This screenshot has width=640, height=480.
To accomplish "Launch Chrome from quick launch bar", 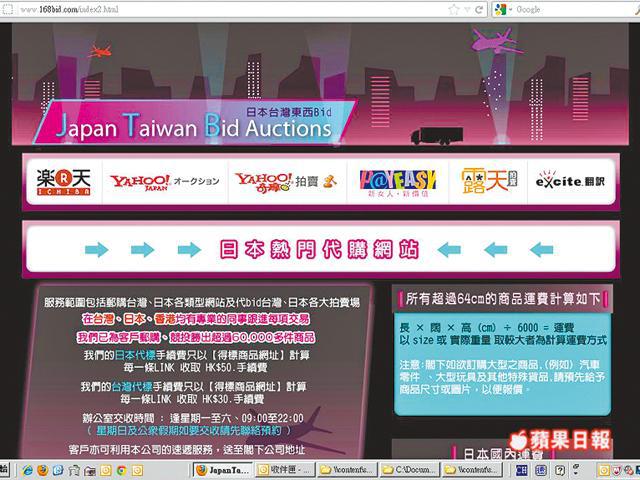I will [x=122, y=470].
